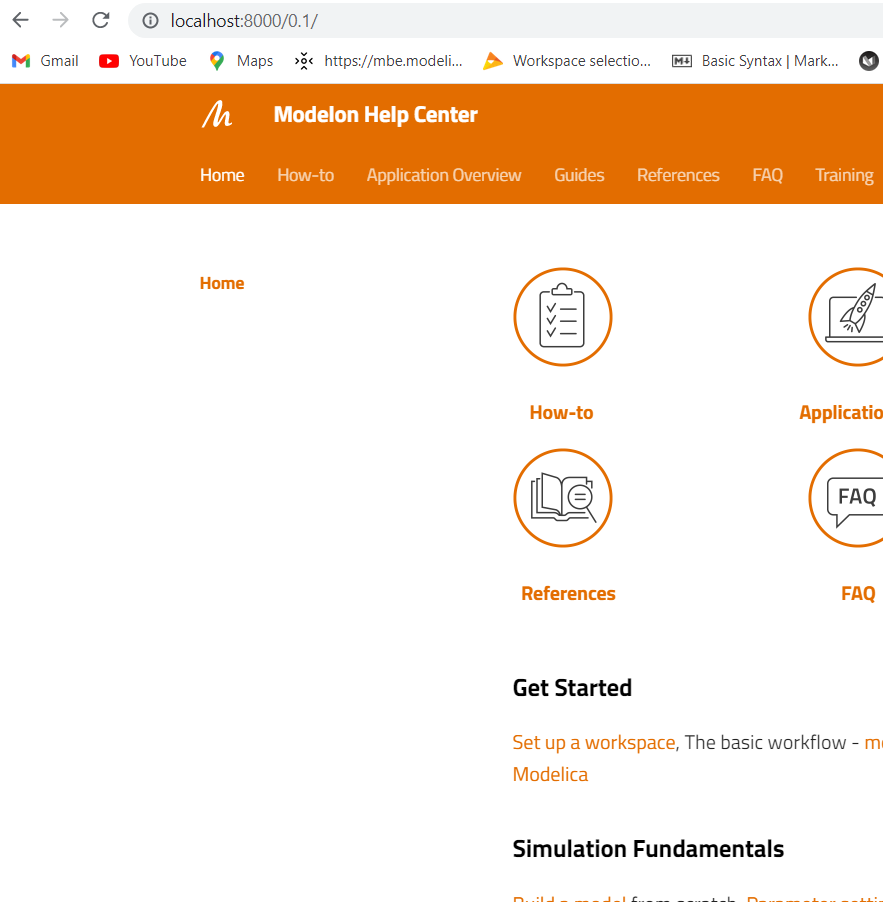Open the YouTube bookmark
The image size is (883, 902).
pos(143,61)
